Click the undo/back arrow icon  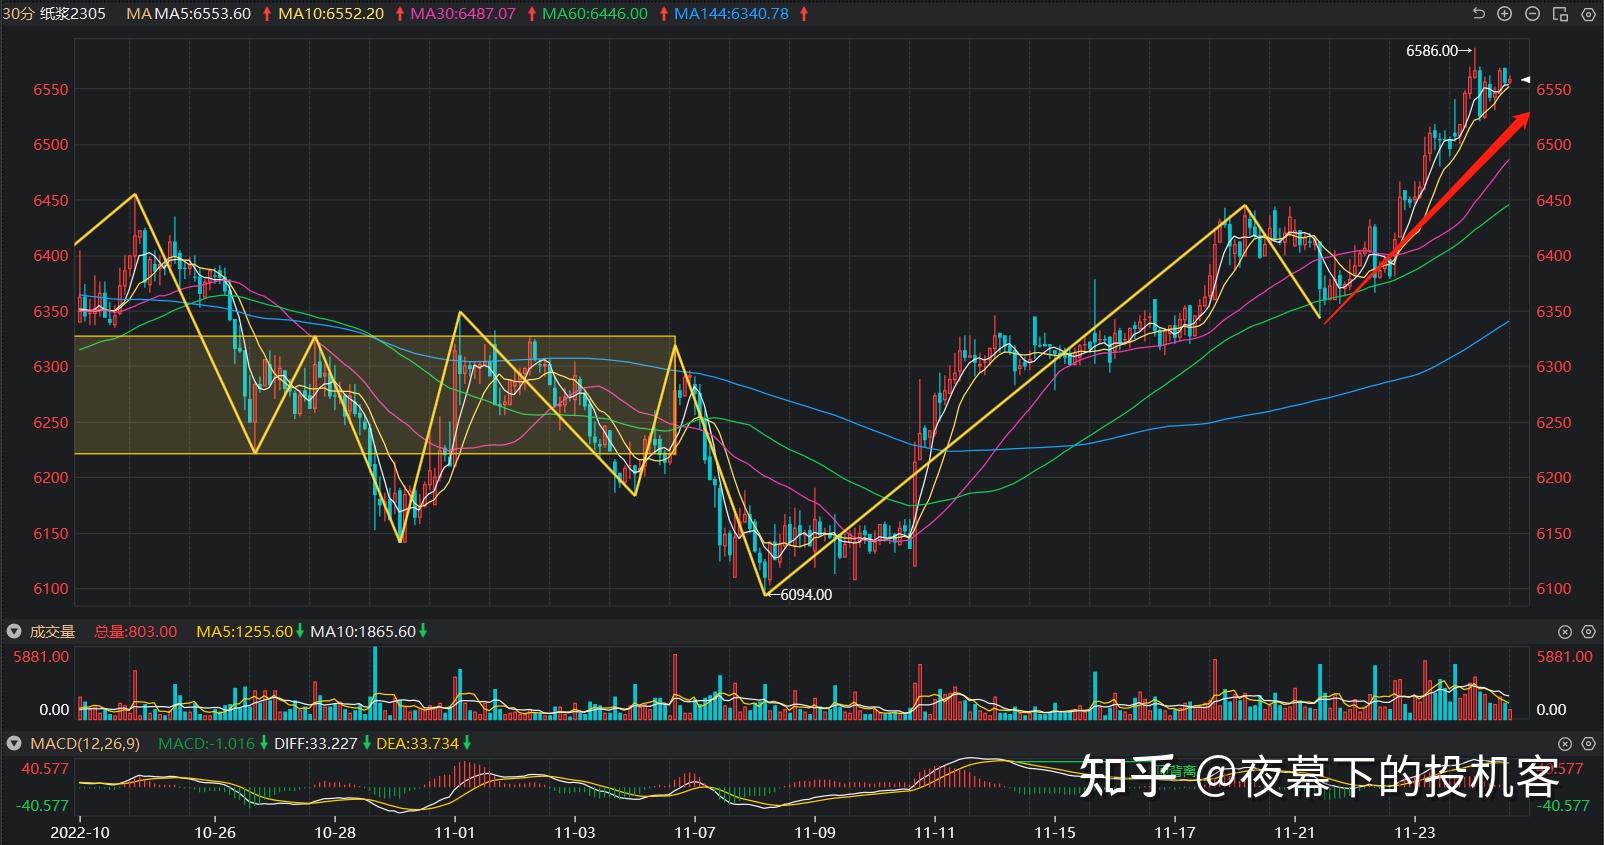tap(1479, 14)
